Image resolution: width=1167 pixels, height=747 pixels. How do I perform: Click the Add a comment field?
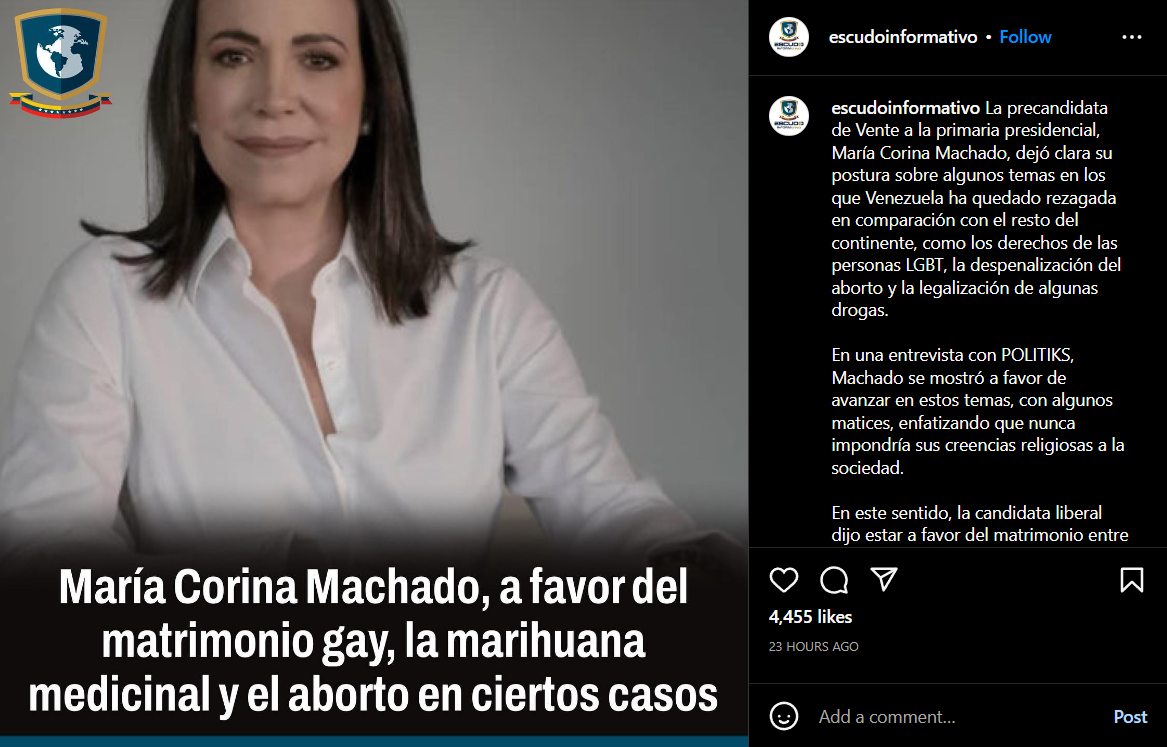click(x=960, y=716)
